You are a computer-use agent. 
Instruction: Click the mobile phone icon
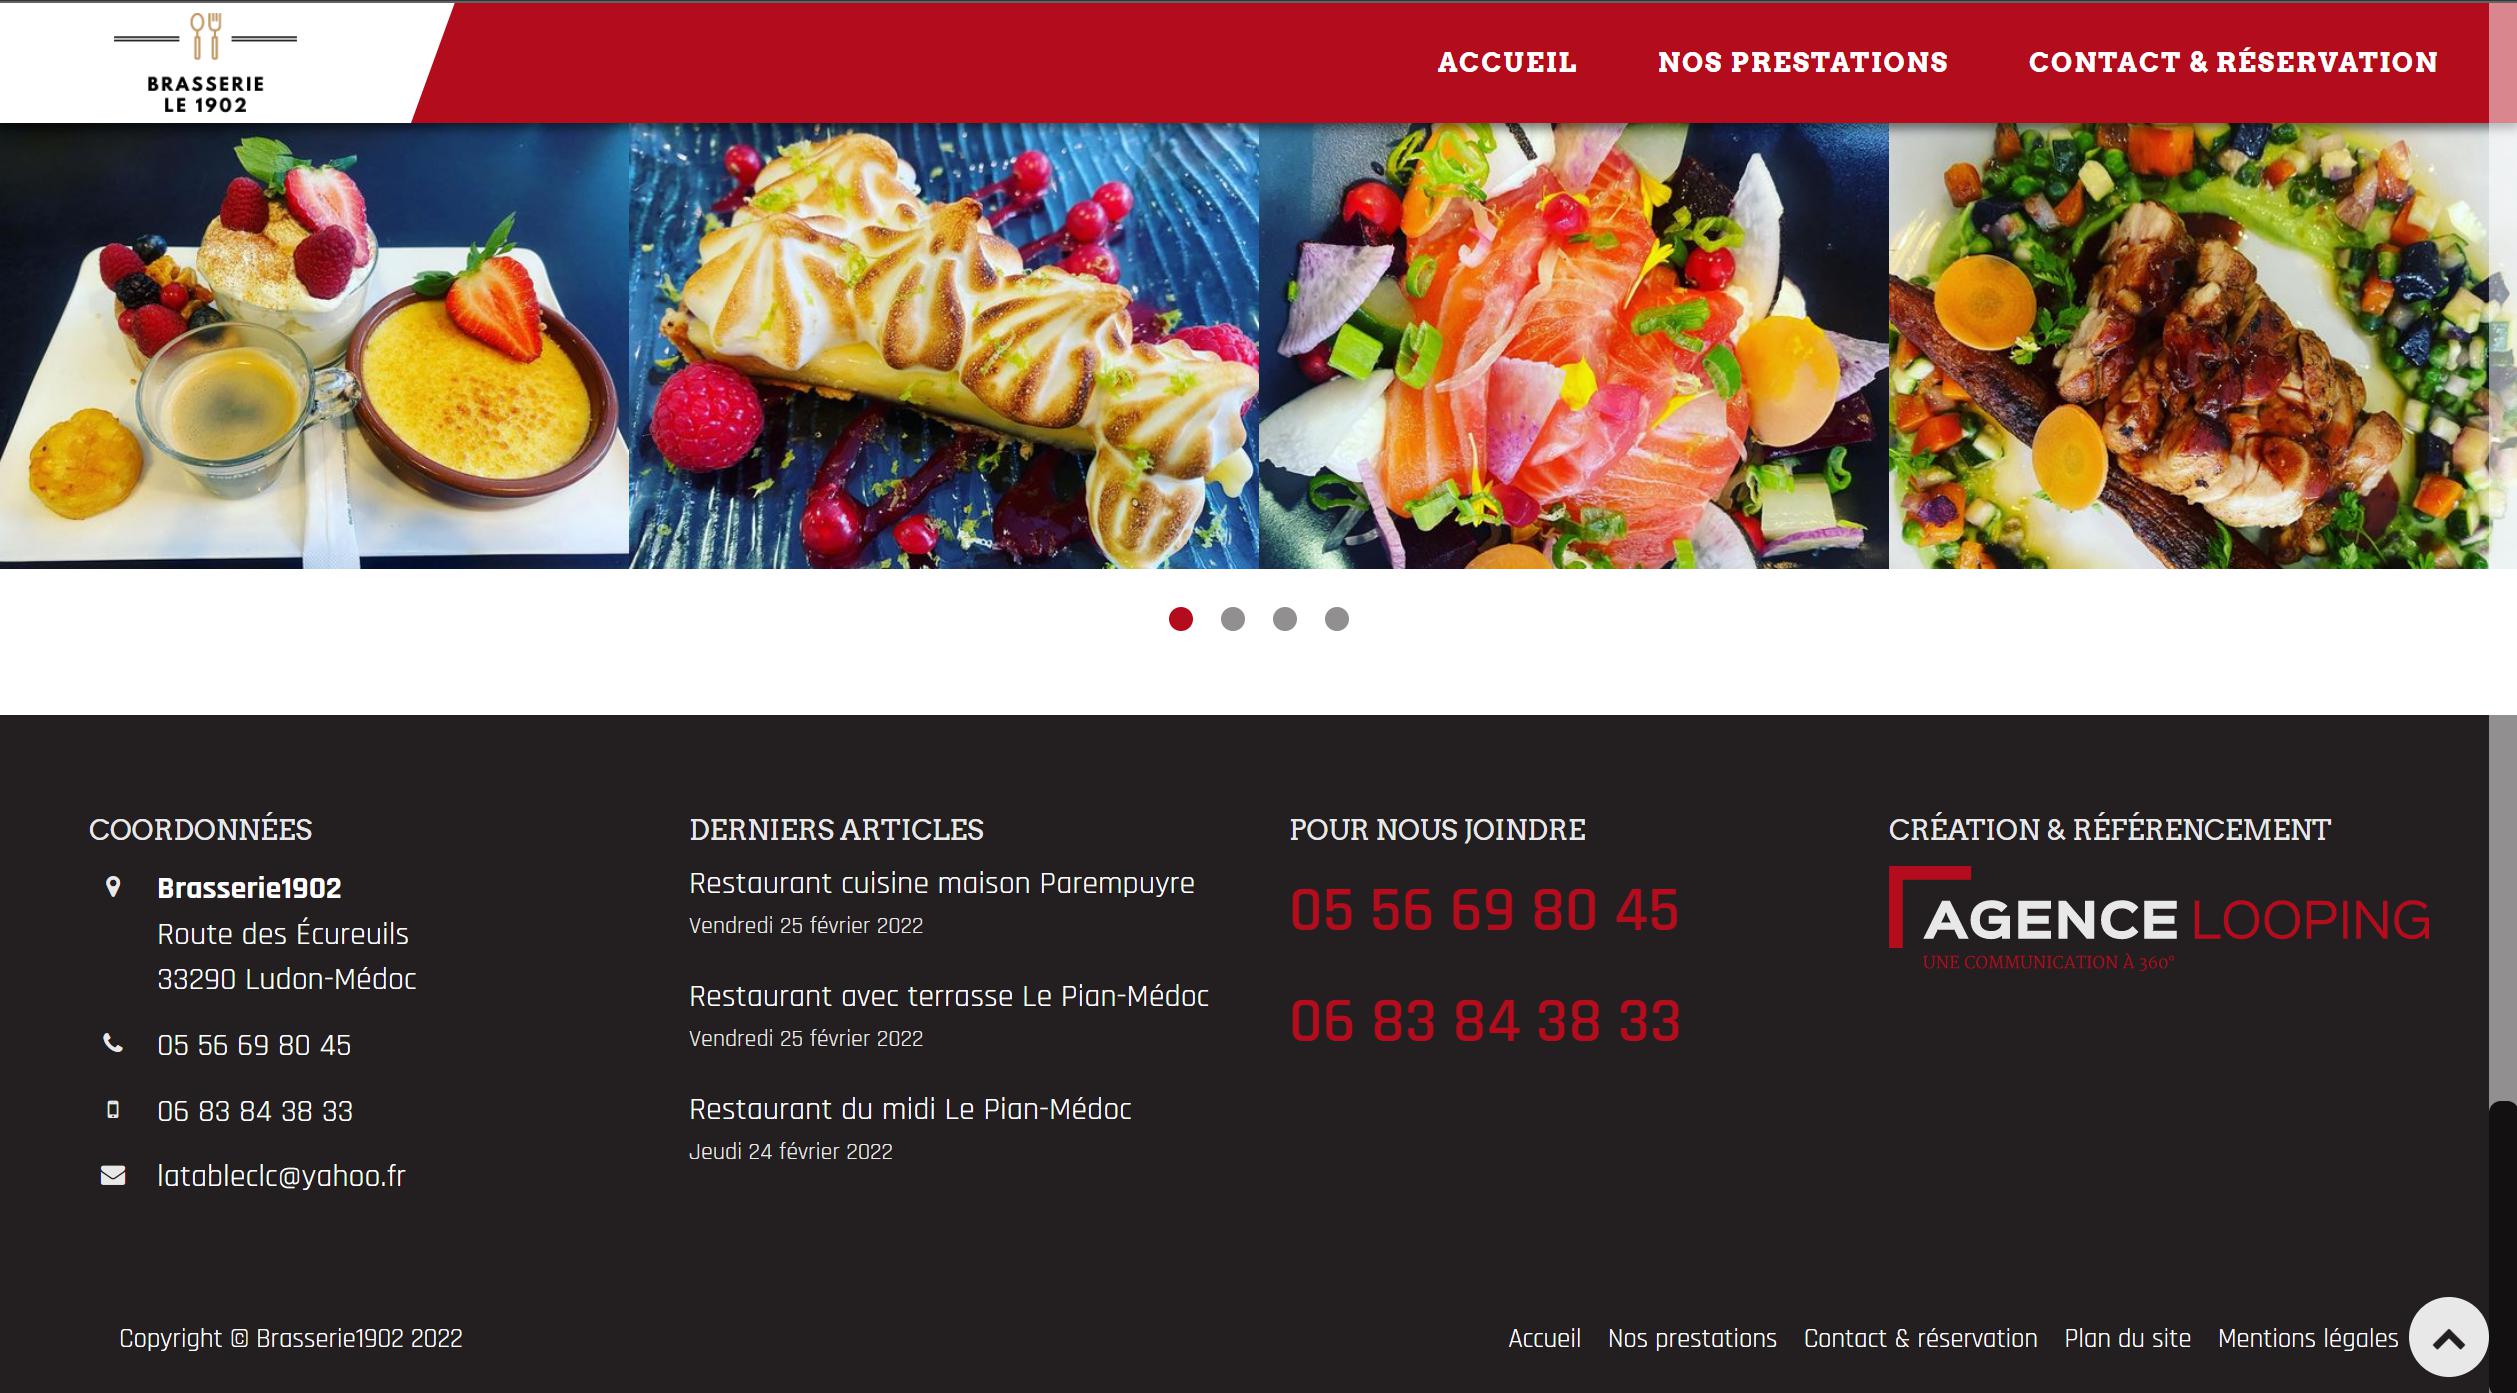(113, 1109)
